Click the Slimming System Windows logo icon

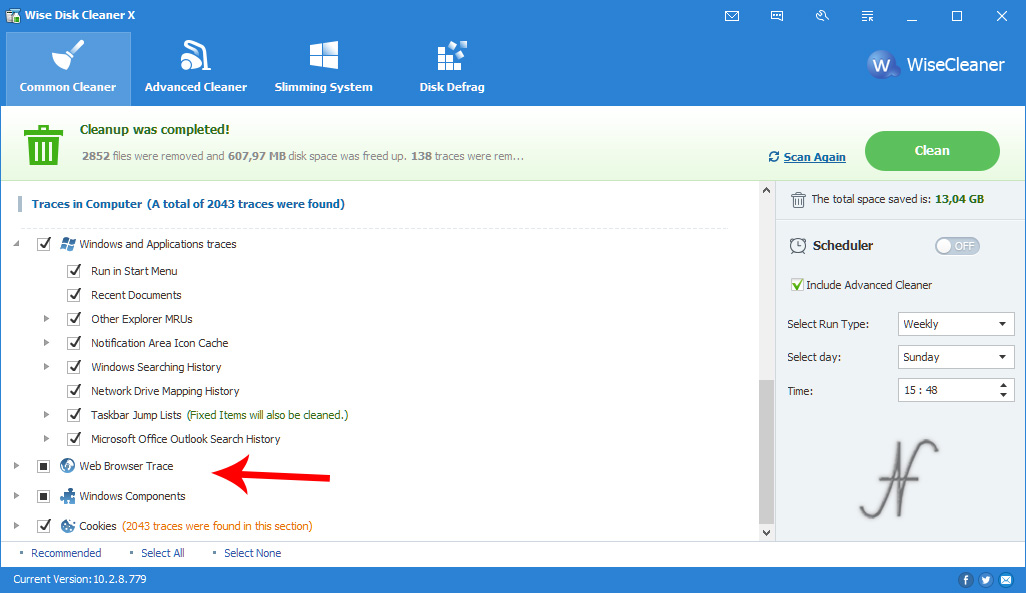[x=323, y=55]
